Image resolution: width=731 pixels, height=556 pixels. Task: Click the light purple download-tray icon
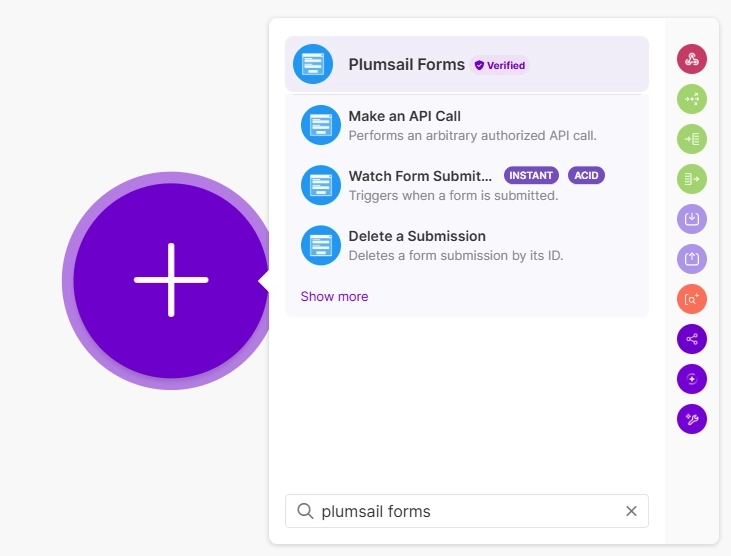[x=691, y=219]
